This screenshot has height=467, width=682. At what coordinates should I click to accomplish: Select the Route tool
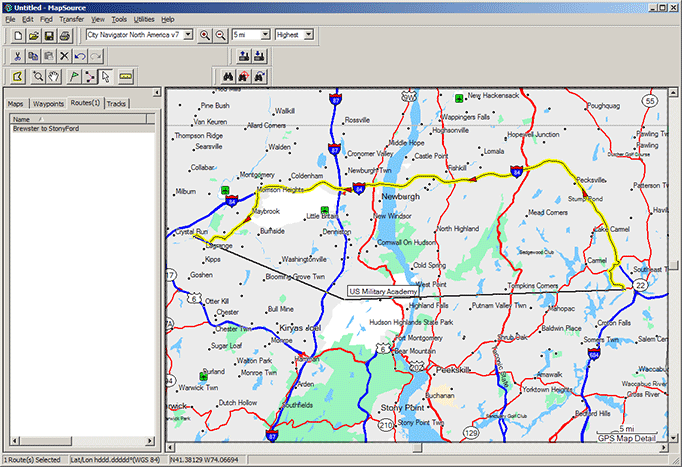[90, 77]
